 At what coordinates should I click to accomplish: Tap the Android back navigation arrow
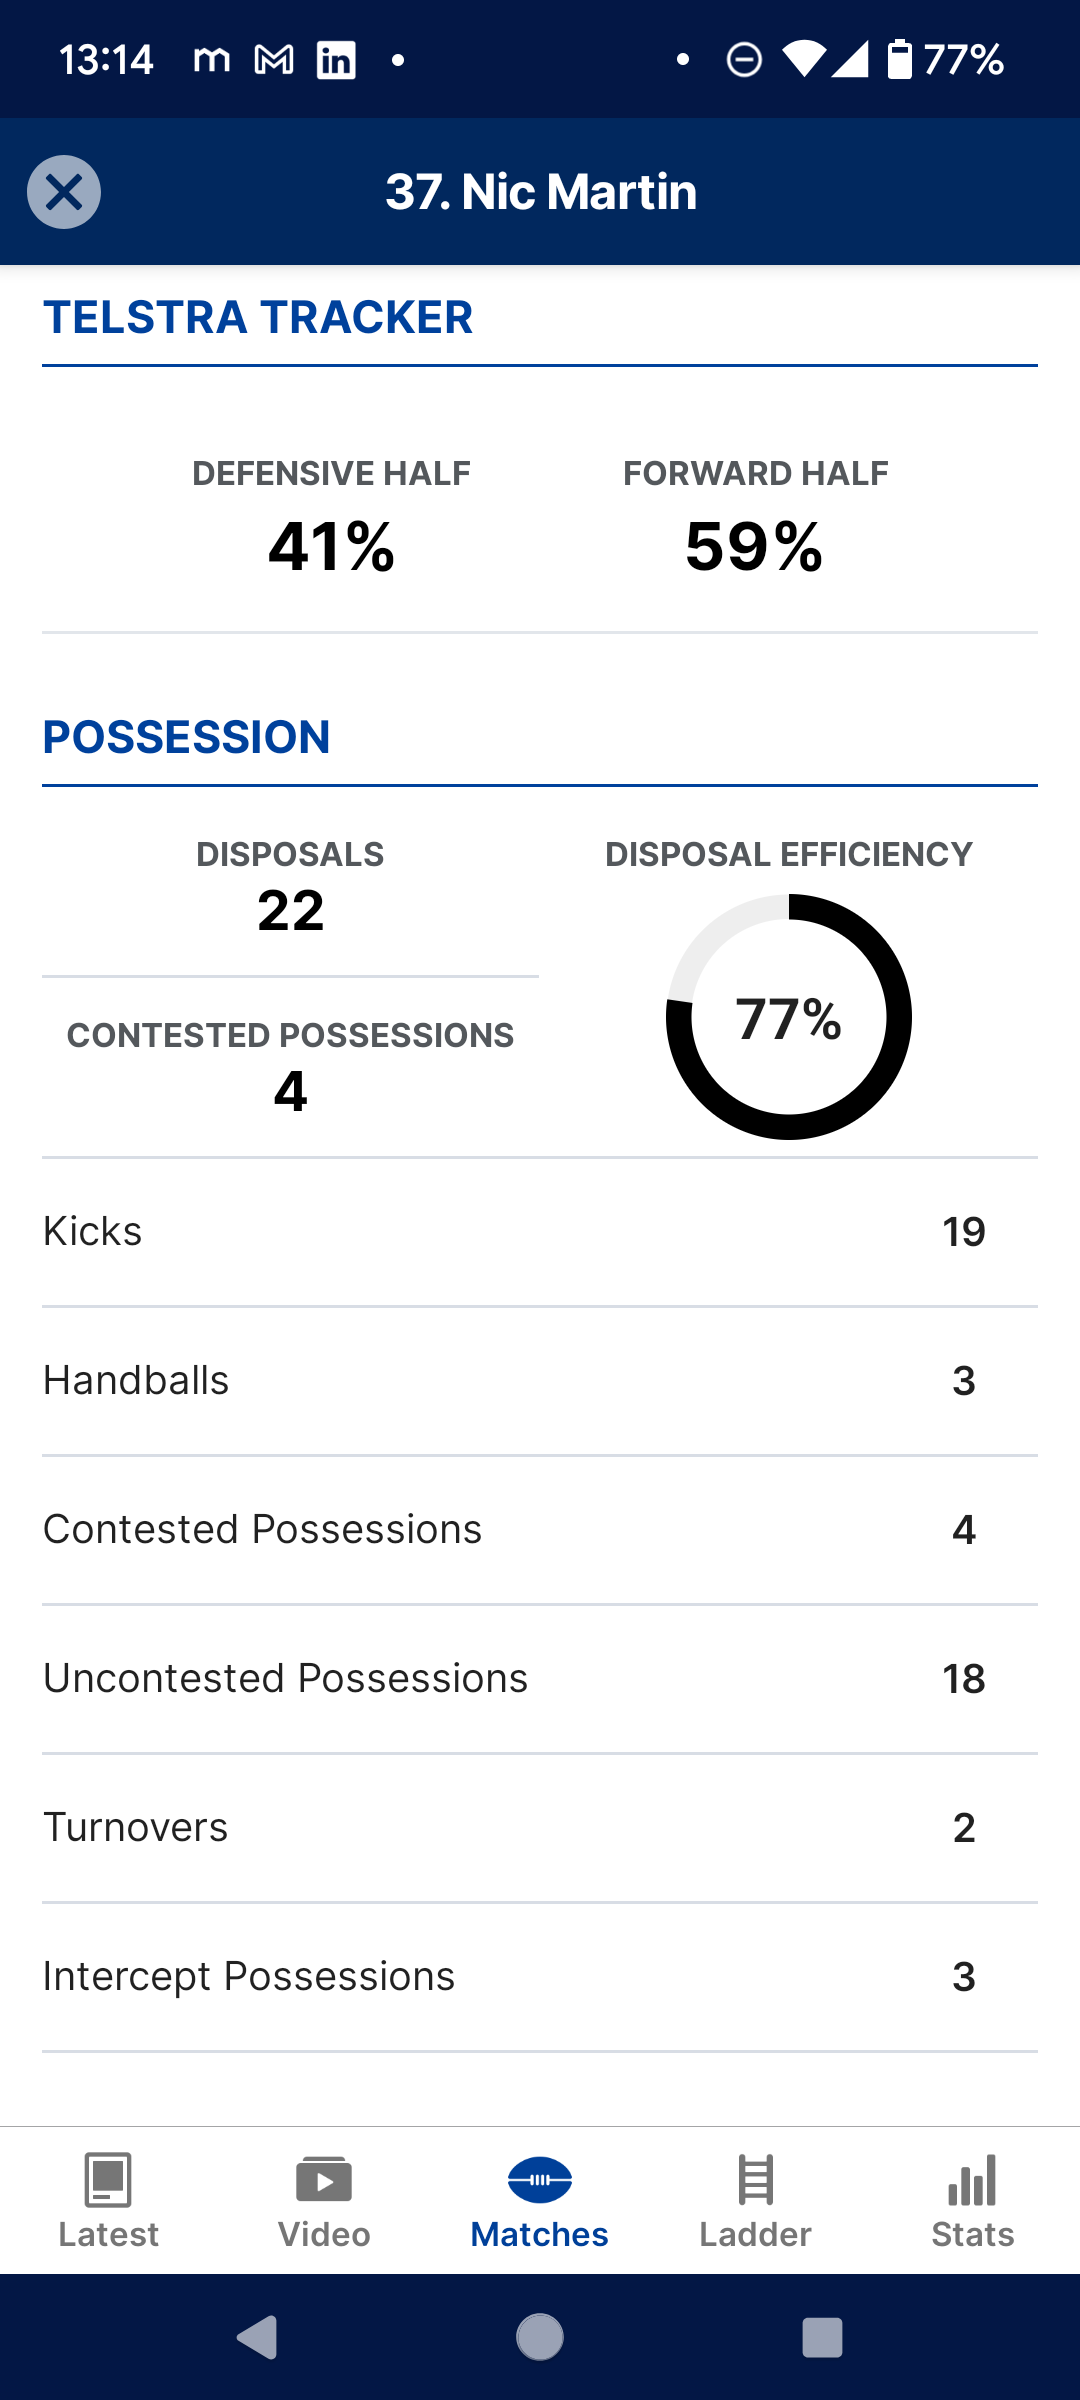(258, 2338)
